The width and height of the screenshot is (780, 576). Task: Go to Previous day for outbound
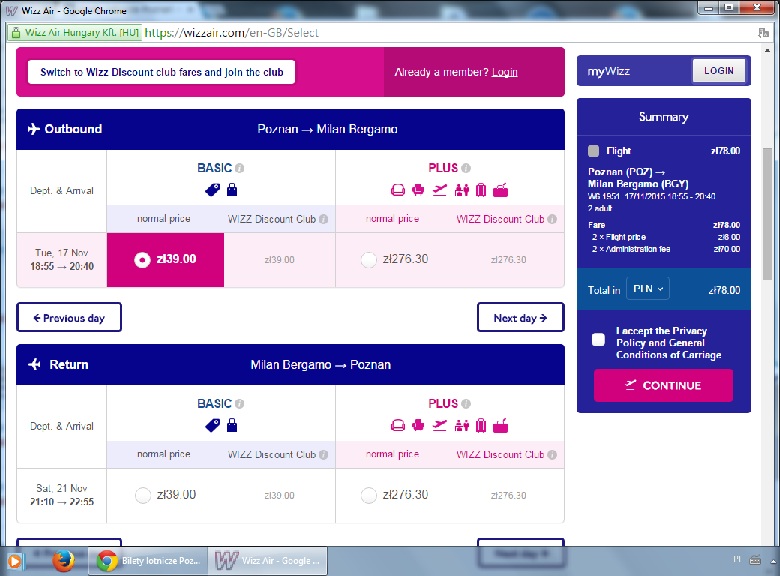point(69,317)
